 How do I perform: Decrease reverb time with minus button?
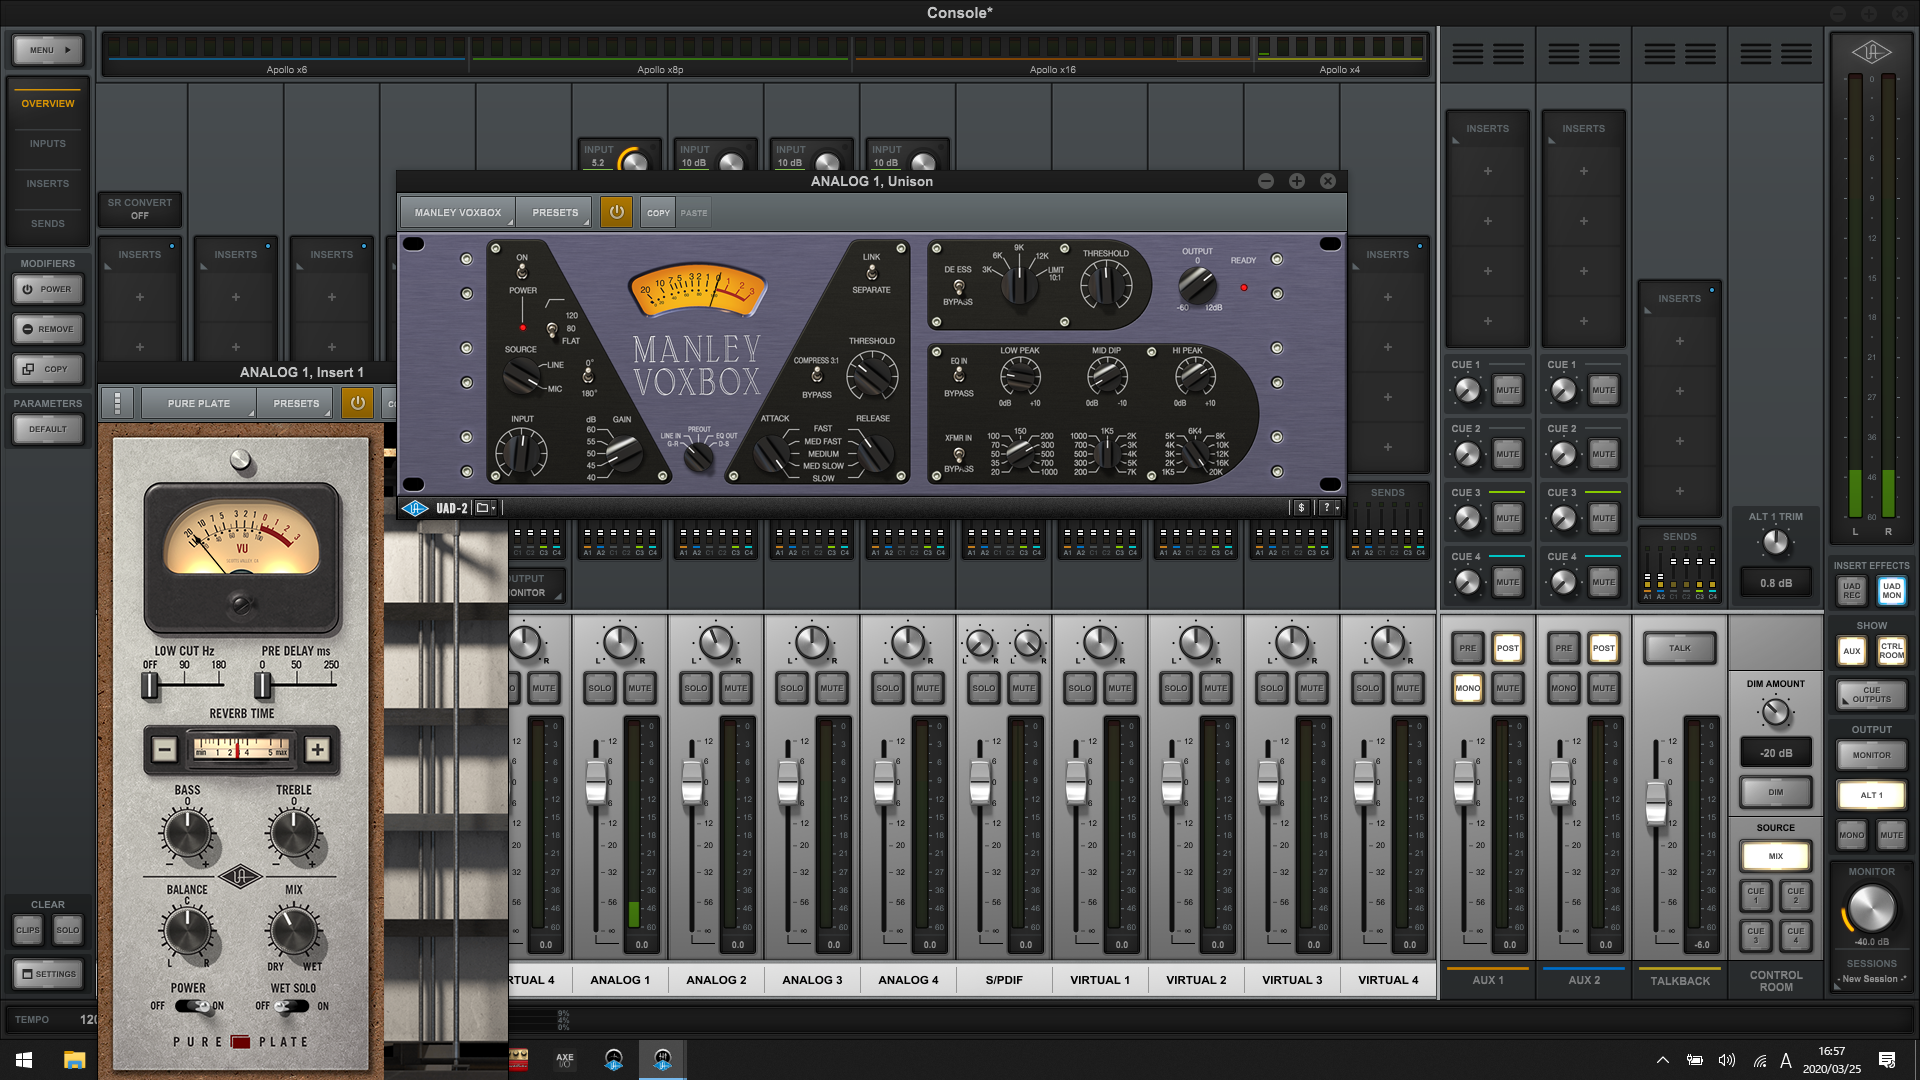[x=165, y=750]
